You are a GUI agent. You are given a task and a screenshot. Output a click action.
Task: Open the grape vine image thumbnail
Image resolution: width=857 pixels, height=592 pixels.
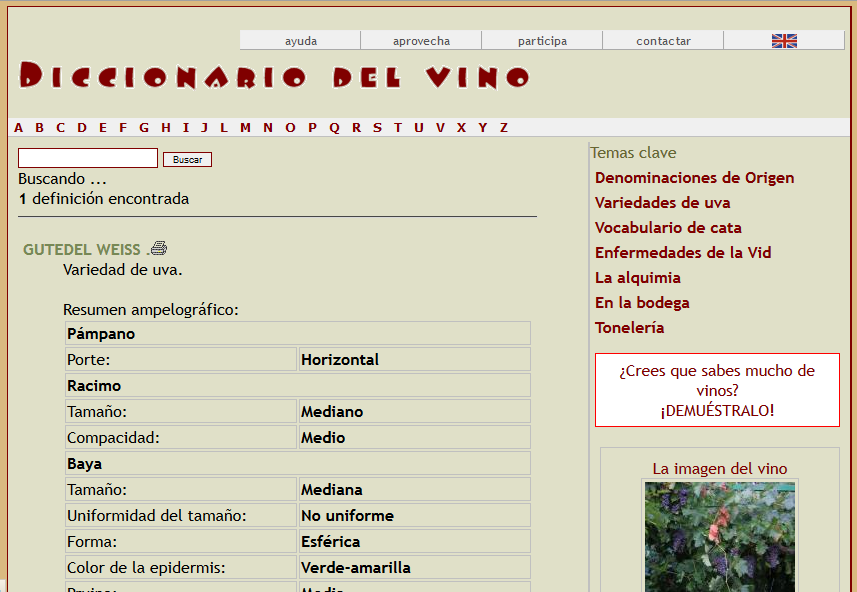point(719,535)
